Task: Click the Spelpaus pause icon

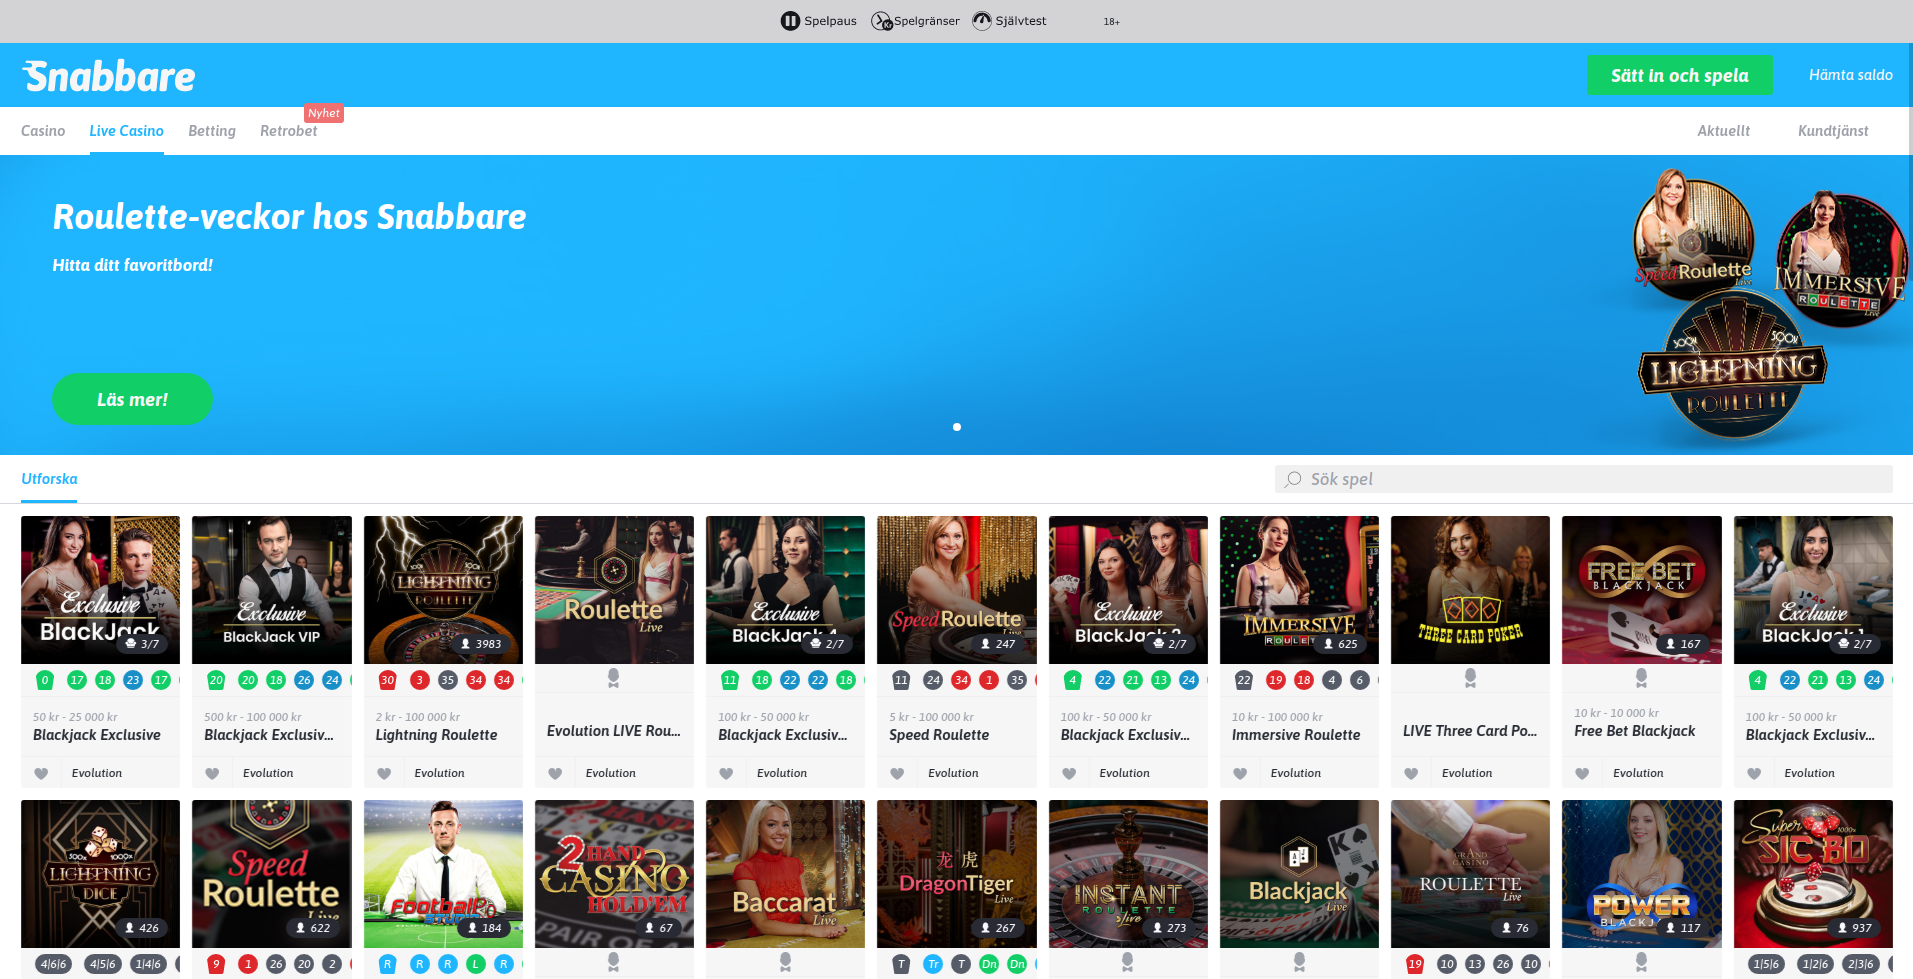Action: coord(790,21)
